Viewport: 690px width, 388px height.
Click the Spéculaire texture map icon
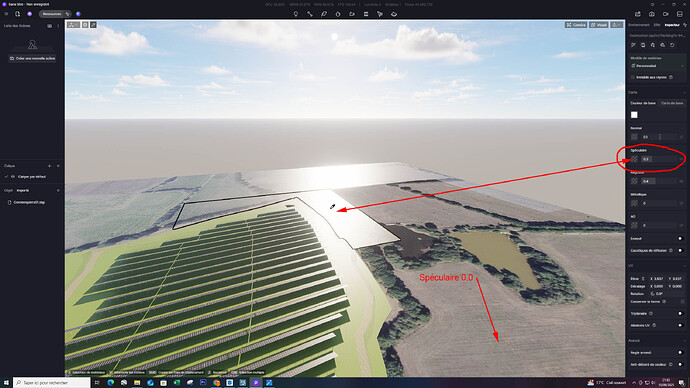coord(634,159)
